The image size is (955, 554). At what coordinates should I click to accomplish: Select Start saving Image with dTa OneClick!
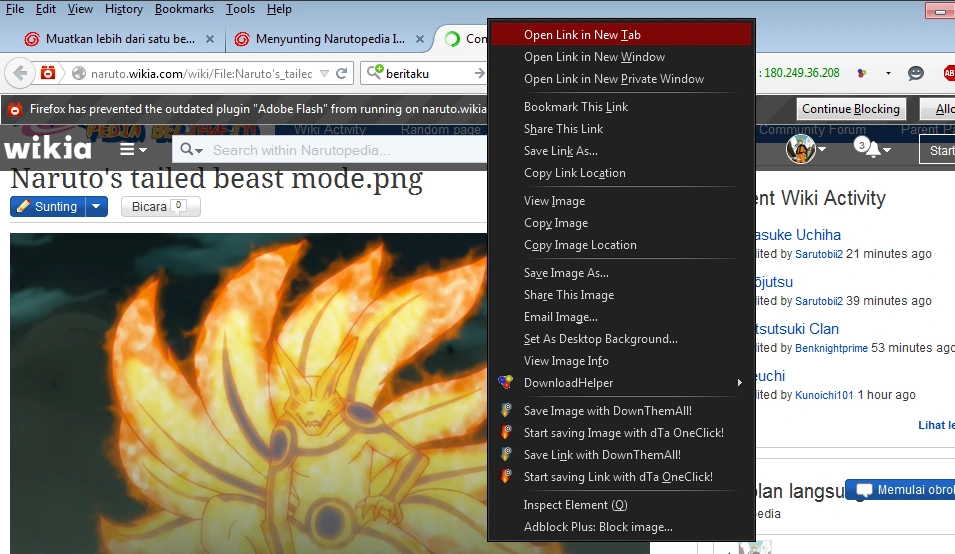(x=621, y=432)
